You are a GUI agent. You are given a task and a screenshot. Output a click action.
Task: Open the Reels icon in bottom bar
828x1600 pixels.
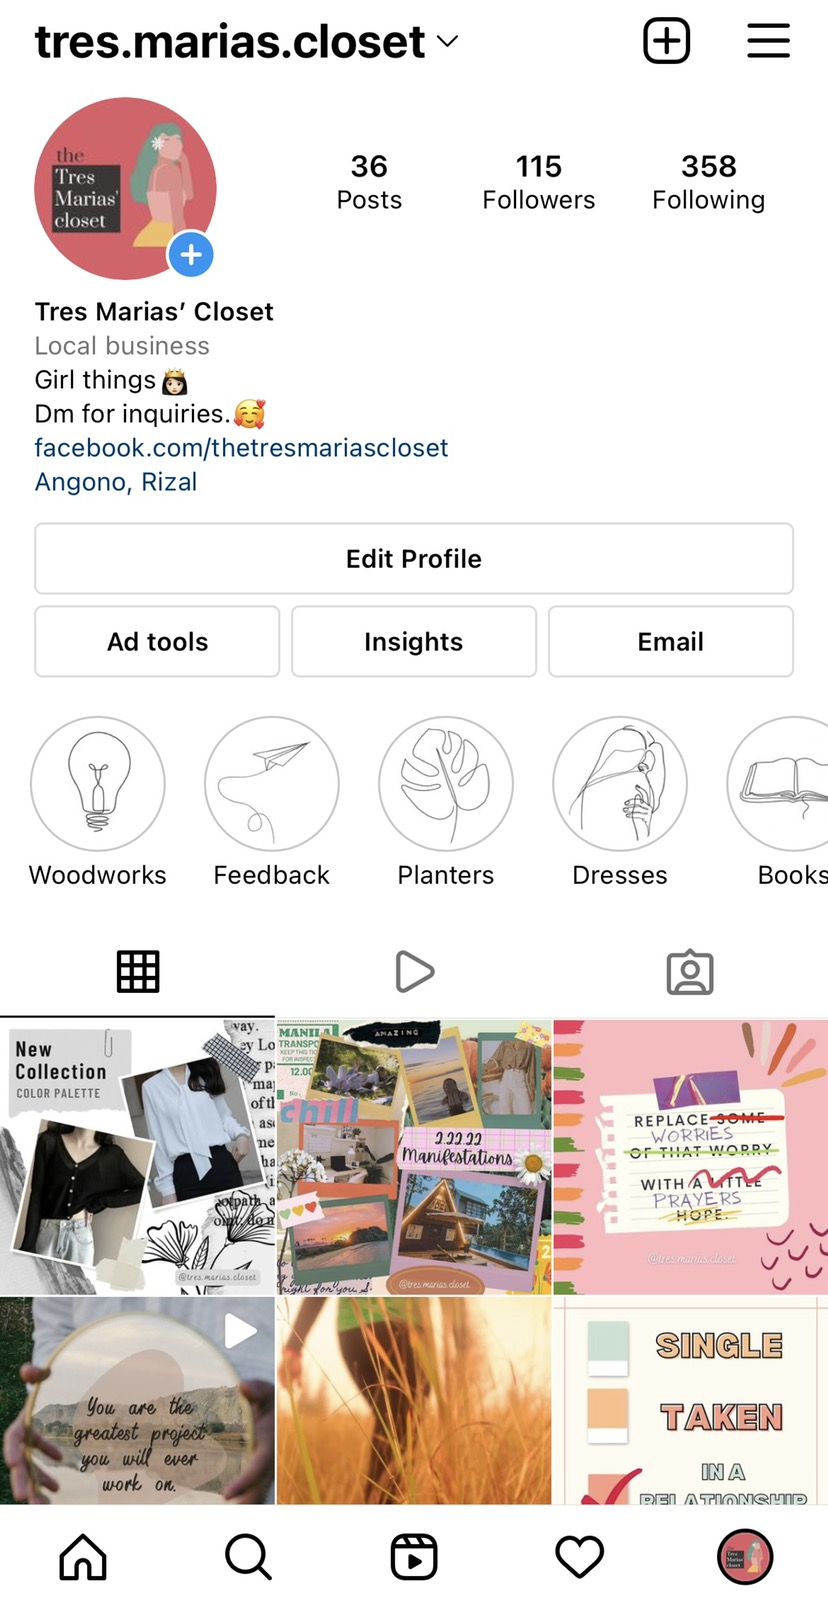pos(414,1557)
